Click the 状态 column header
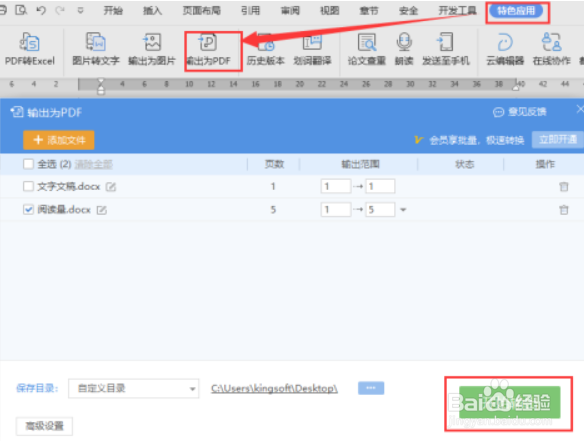Image resolution: width=584 pixels, height=441 pixels. 464,164
